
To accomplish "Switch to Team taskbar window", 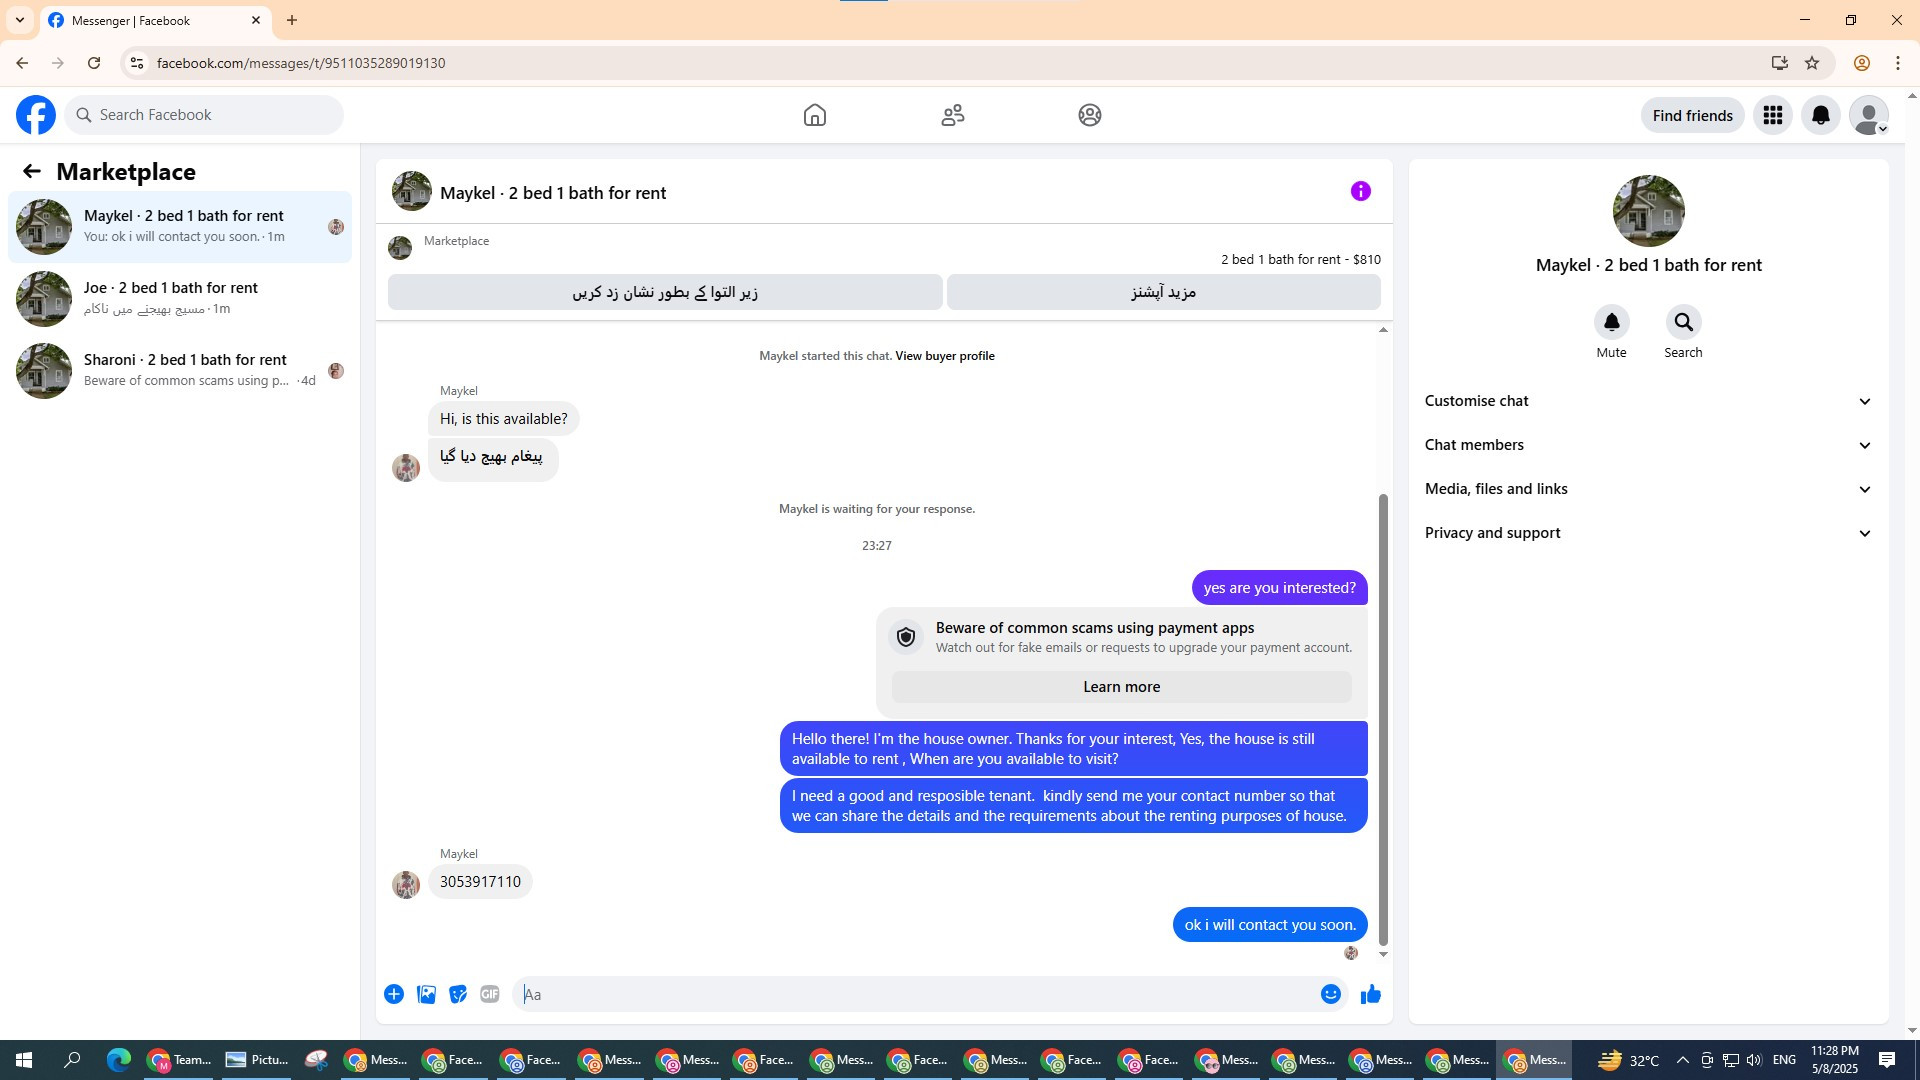I will tap(179, 1060).
